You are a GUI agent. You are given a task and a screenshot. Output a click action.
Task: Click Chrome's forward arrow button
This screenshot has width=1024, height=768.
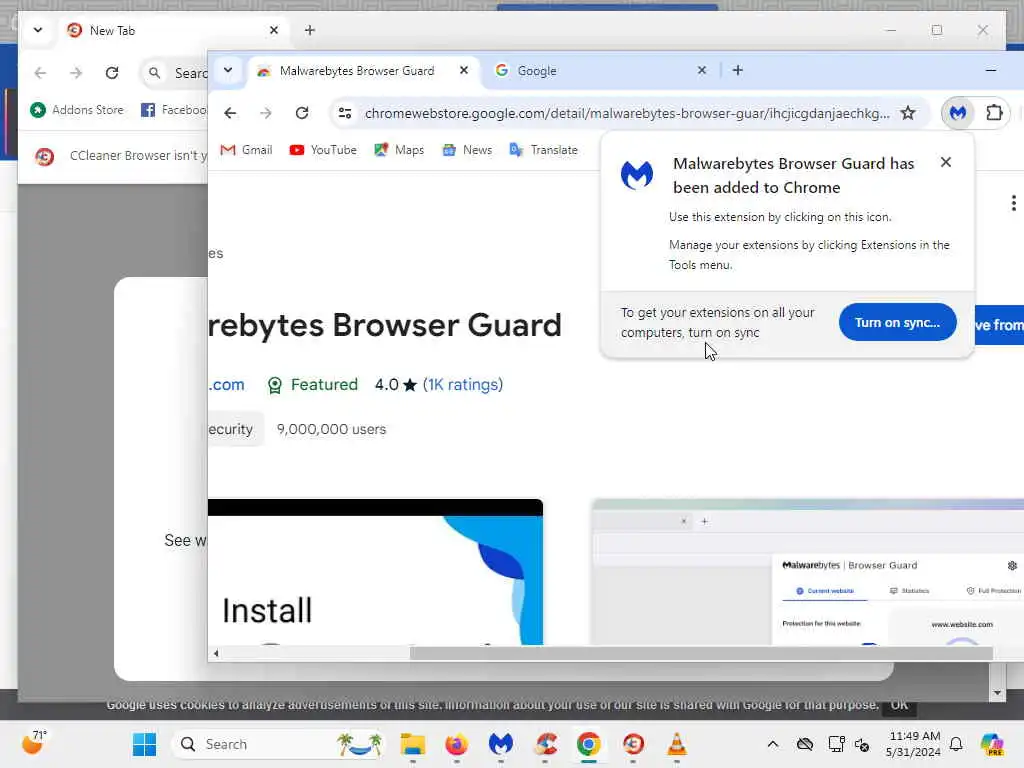(x=265, y=113)
